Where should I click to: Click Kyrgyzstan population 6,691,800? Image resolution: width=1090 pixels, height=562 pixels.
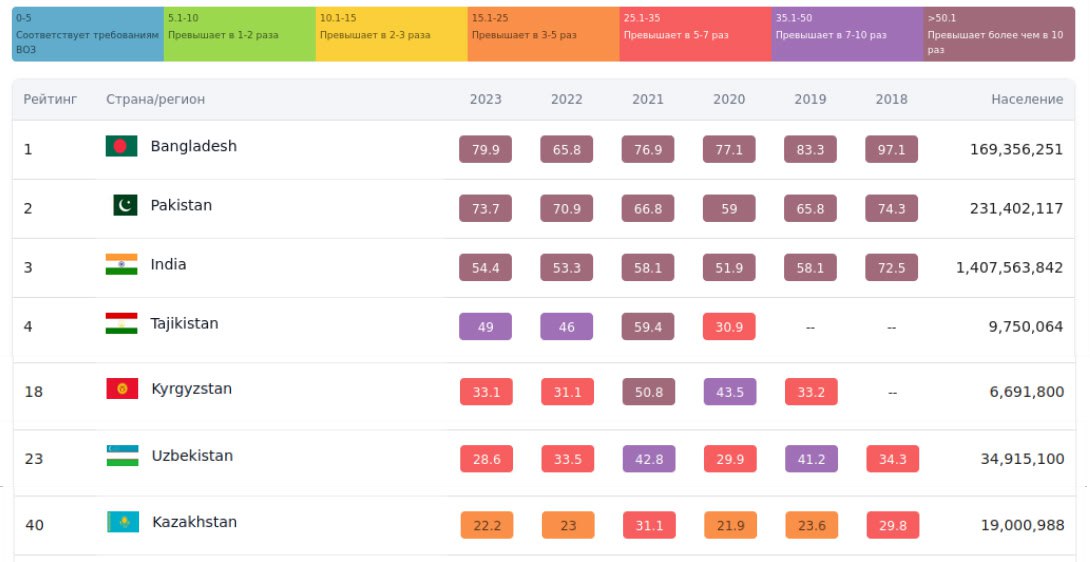click(1027, 392)
